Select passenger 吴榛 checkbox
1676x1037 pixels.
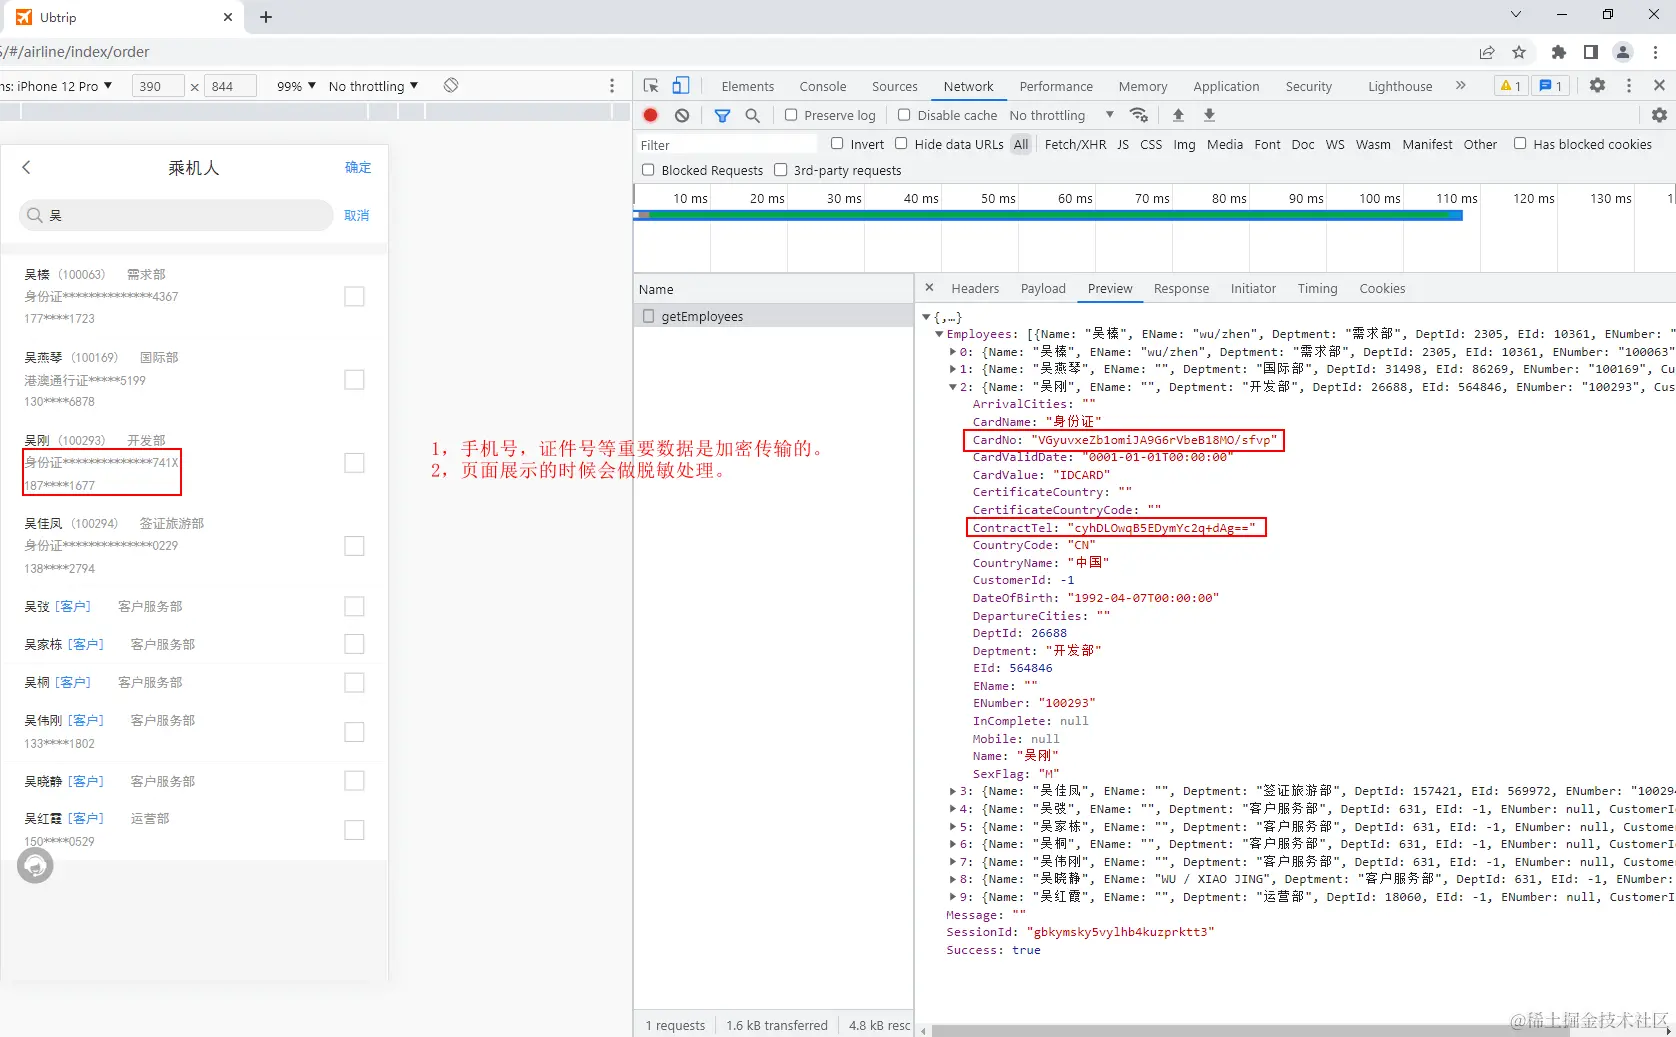click(x=354, y=296)
